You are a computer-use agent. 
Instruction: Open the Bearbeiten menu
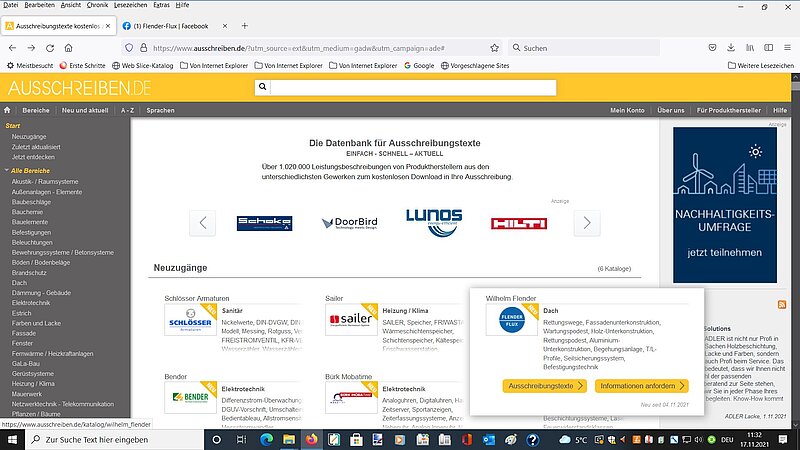pyautogui.click(x=39, y=5)
